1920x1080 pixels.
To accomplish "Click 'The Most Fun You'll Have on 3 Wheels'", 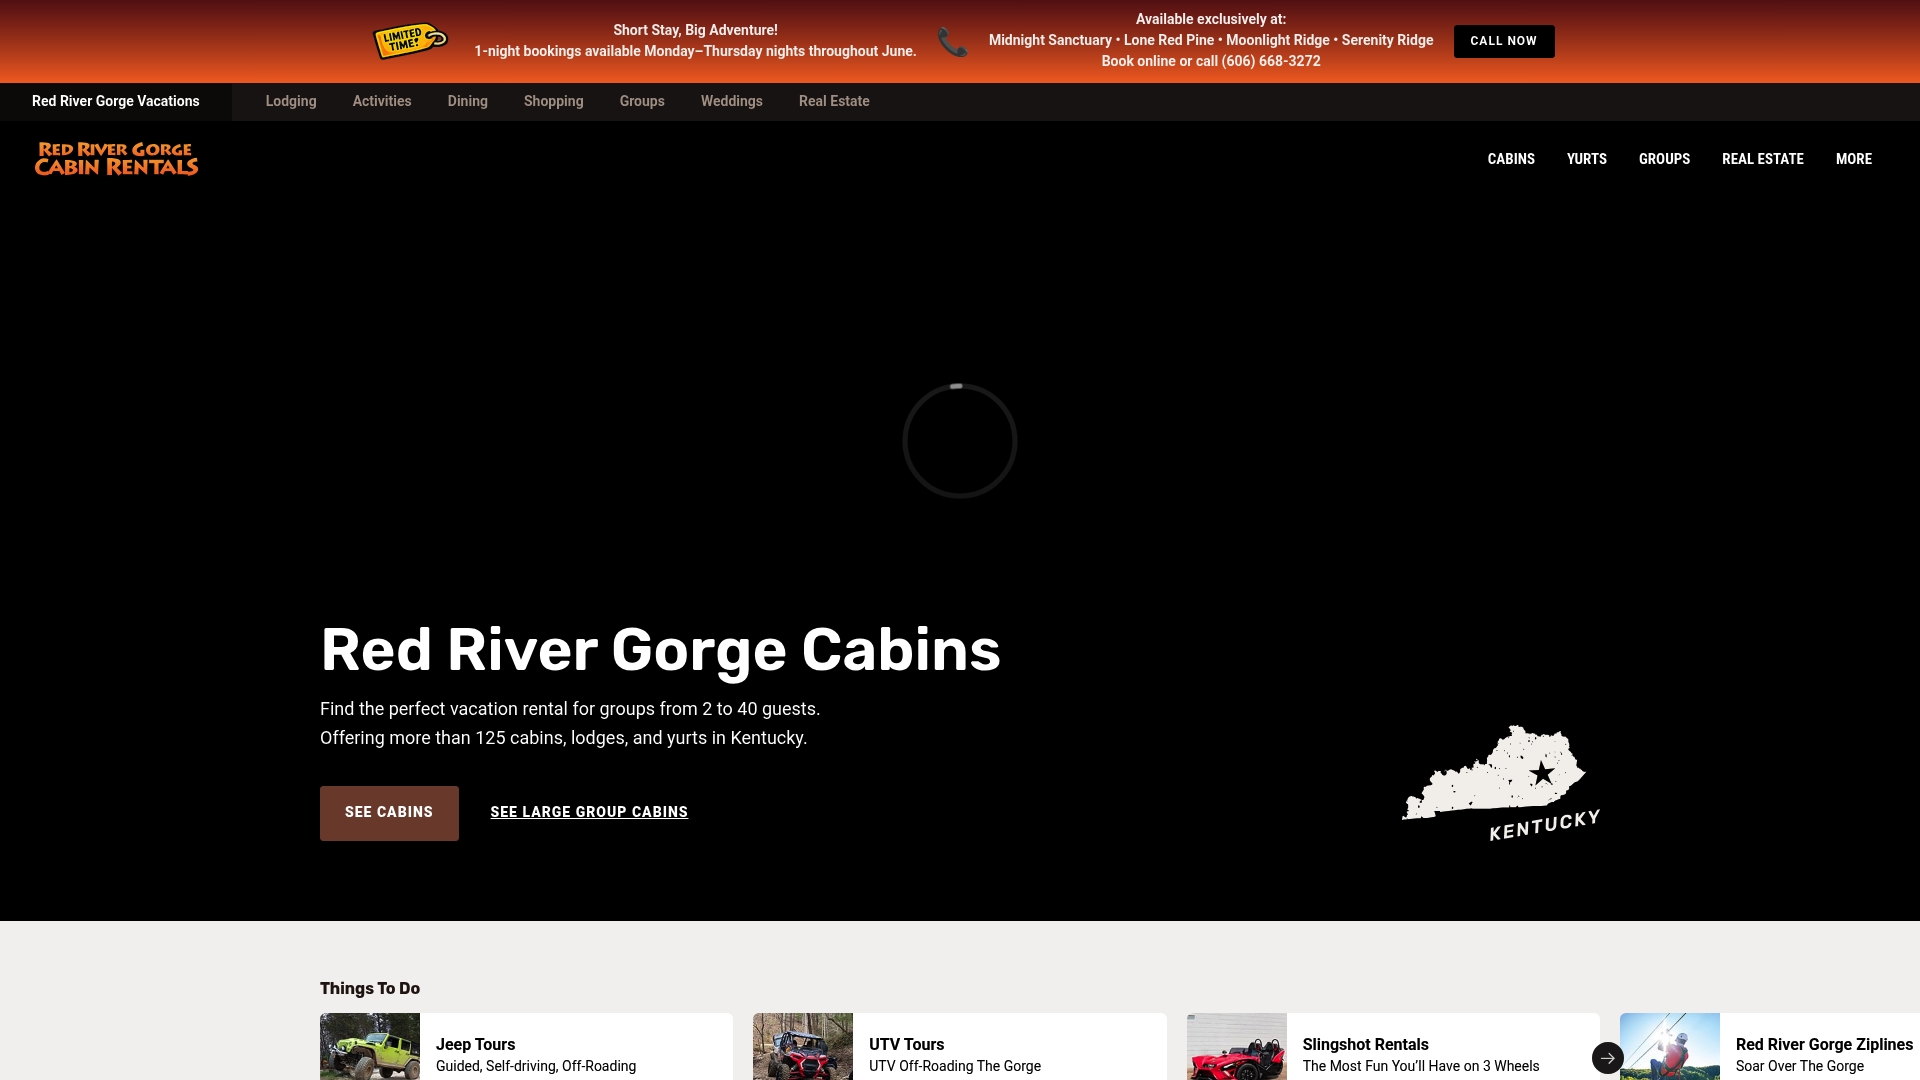I will tap(1421, 1066).
